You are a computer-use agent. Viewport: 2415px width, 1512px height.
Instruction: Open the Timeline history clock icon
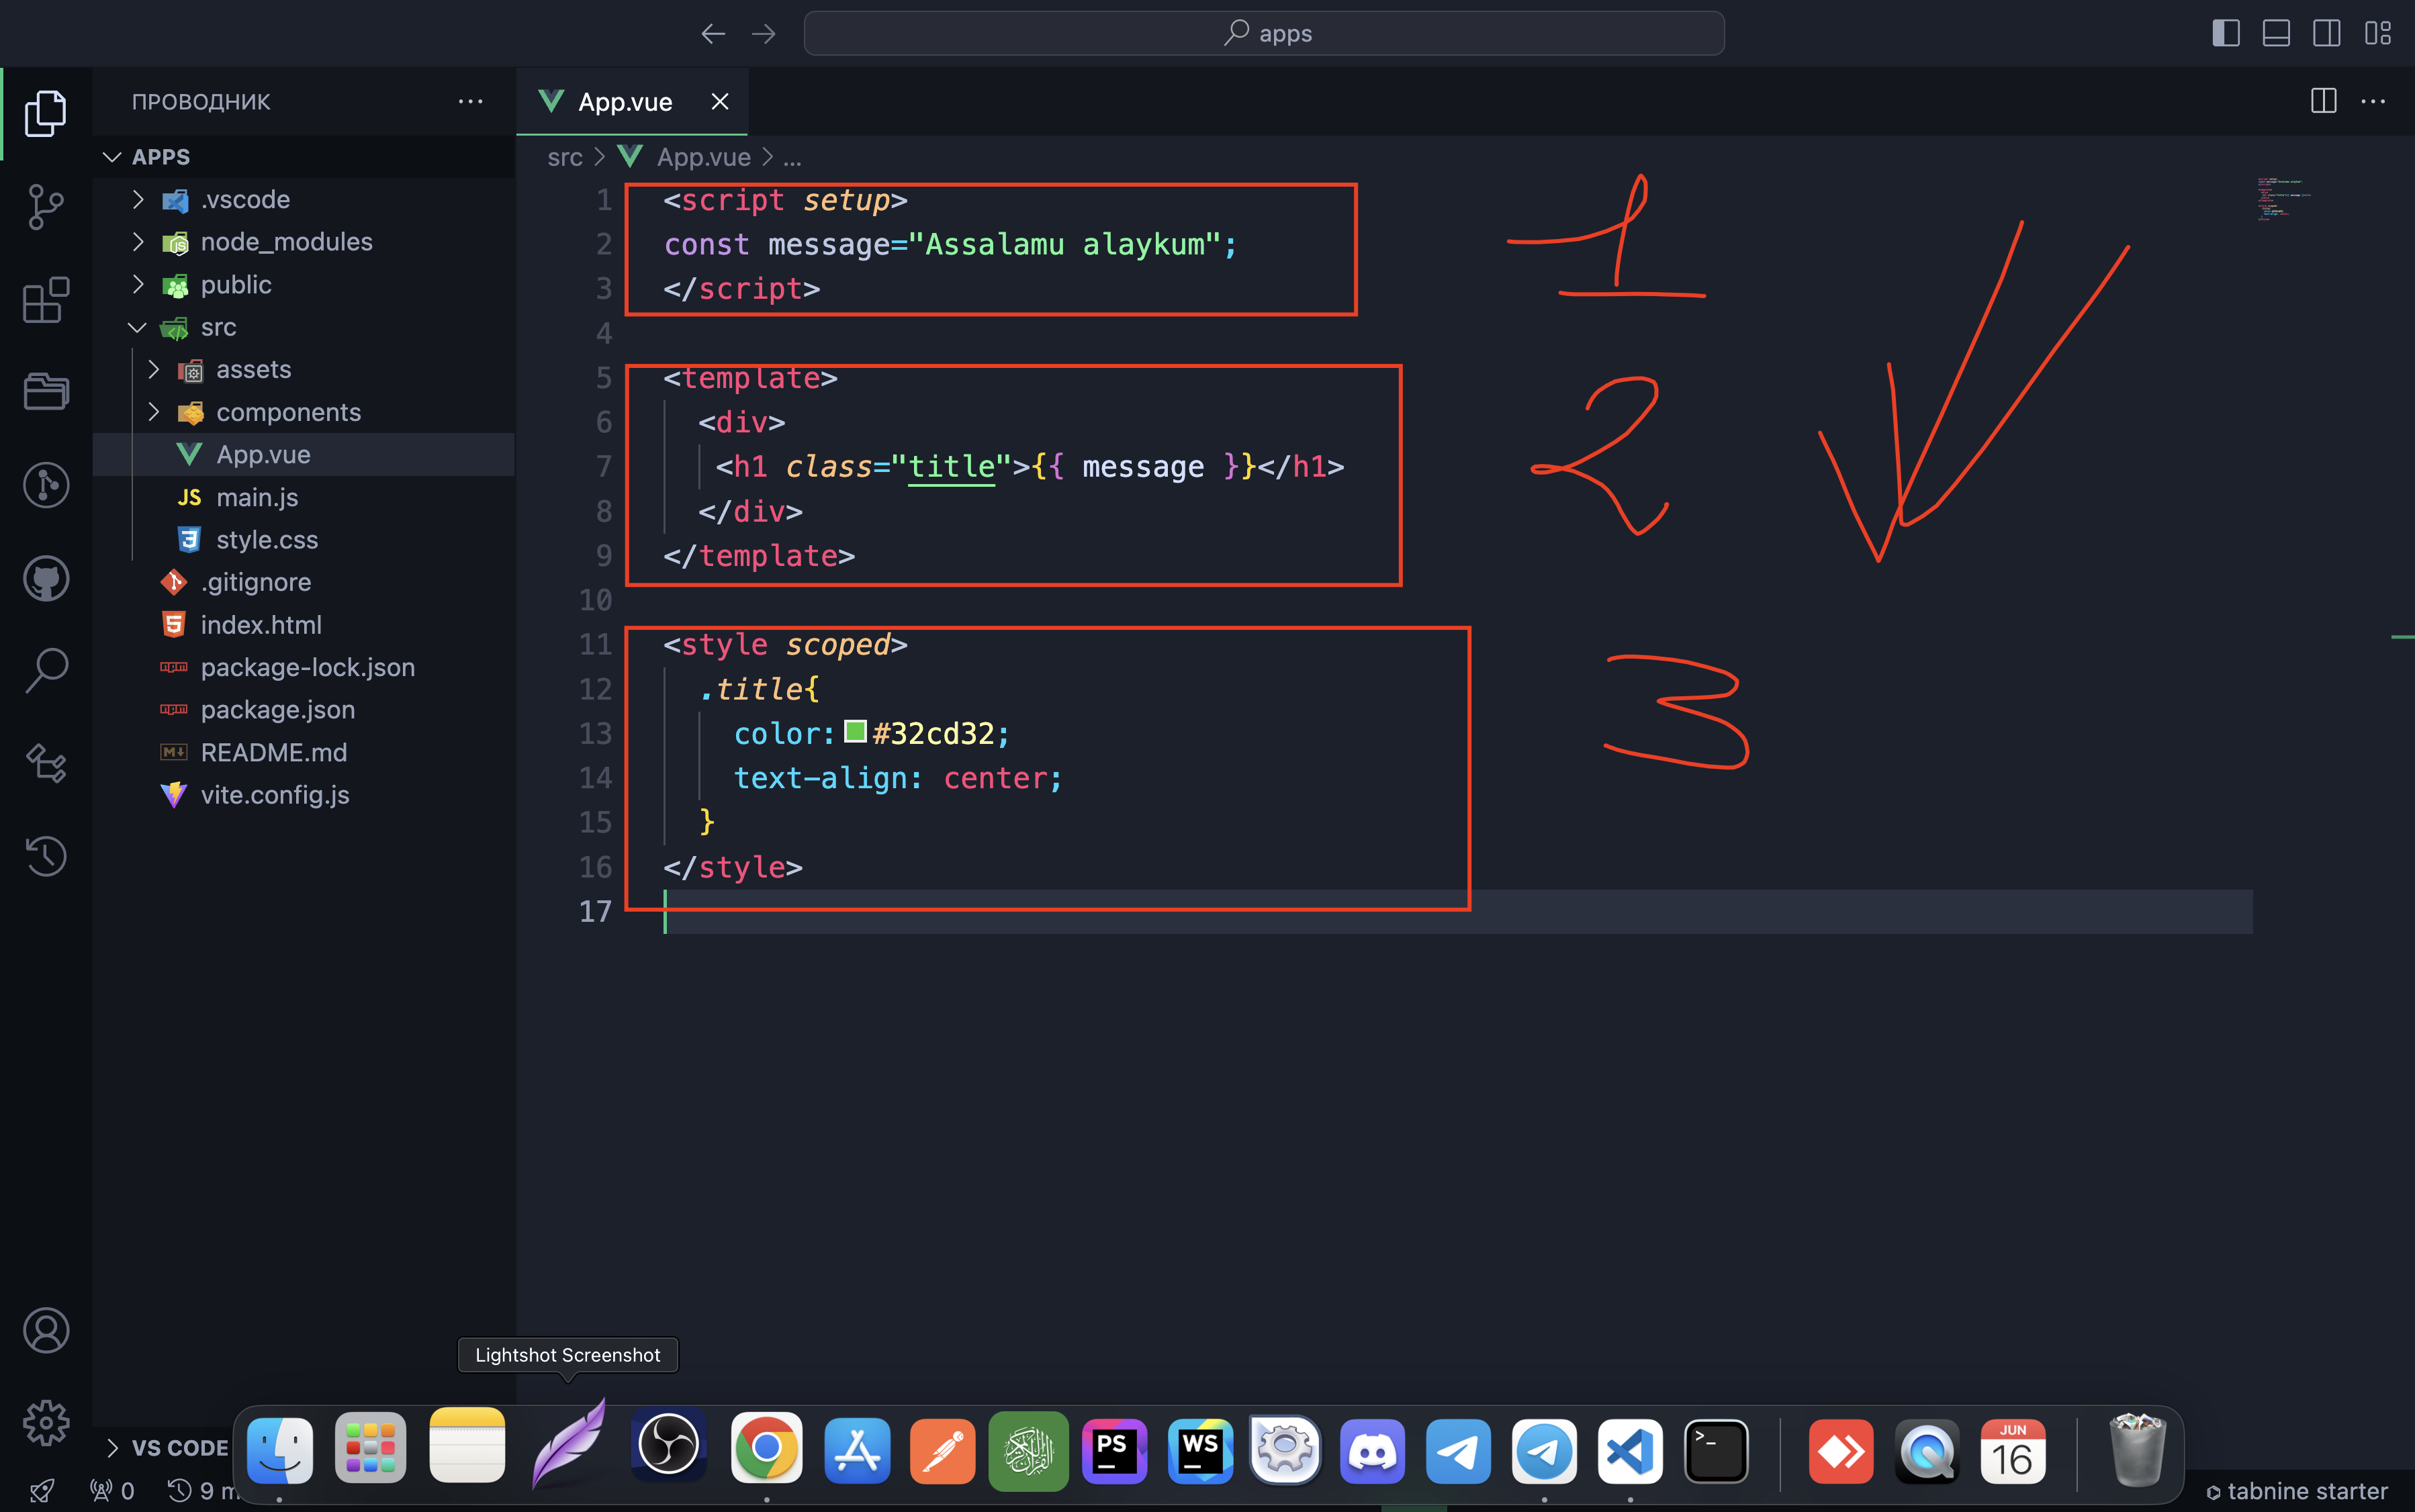(45, 856)
